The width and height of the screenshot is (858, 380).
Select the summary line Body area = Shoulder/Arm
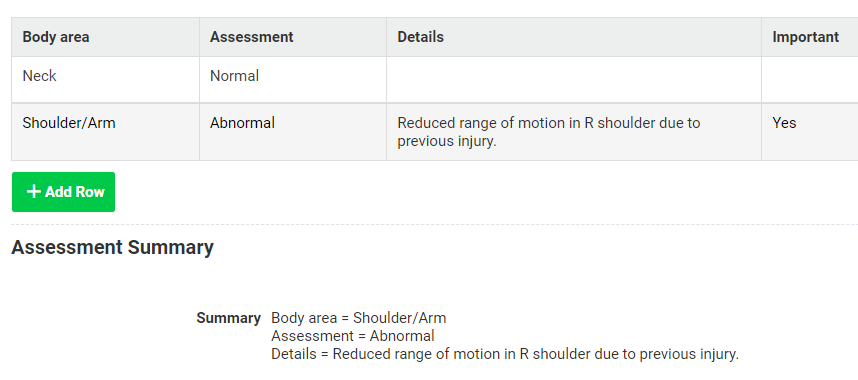point(358,318)
